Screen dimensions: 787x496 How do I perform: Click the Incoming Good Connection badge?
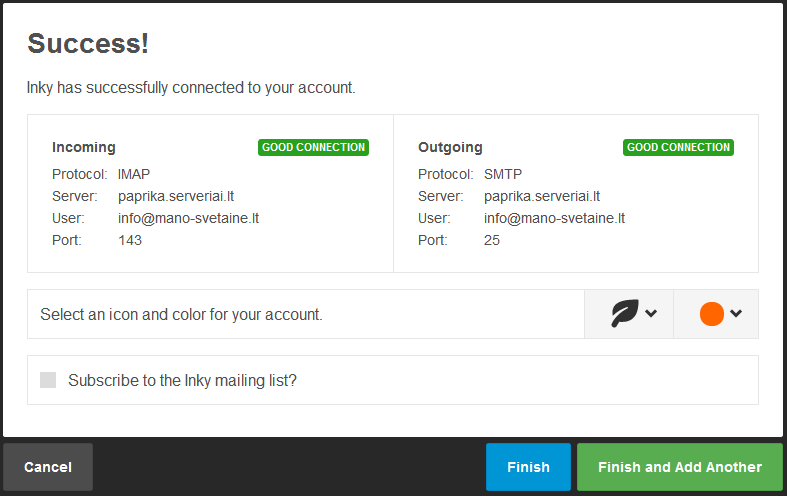[x=313, y=147]
